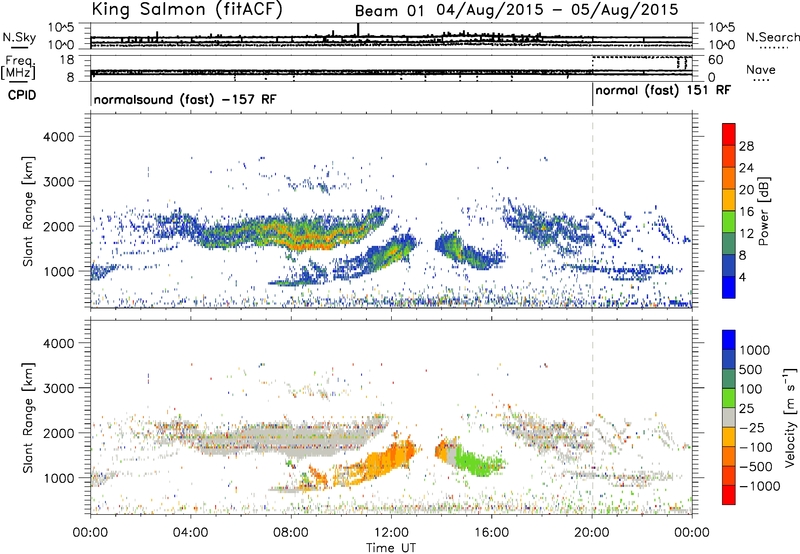Click the '16' label on the power color bar

point(746,212)
